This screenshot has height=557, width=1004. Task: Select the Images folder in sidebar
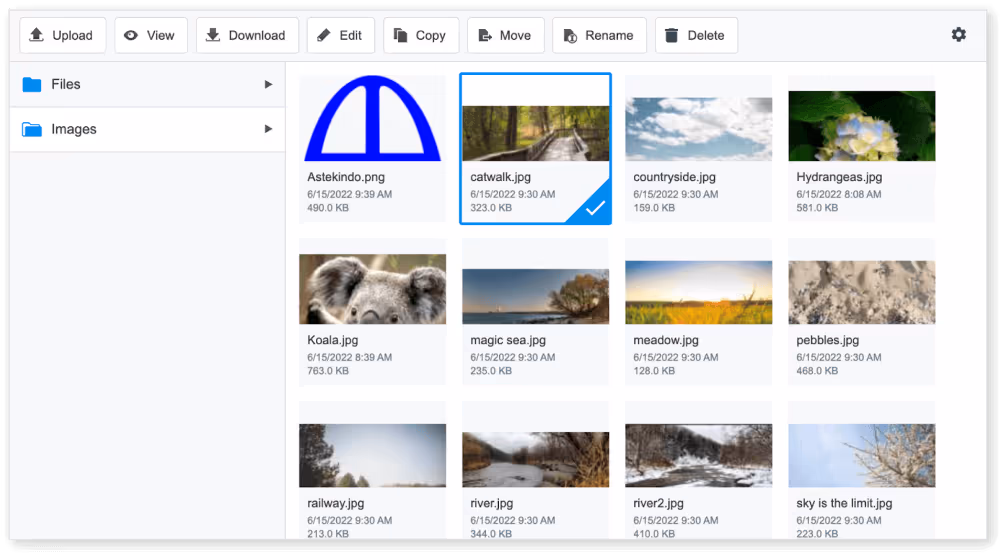(74, 129)
